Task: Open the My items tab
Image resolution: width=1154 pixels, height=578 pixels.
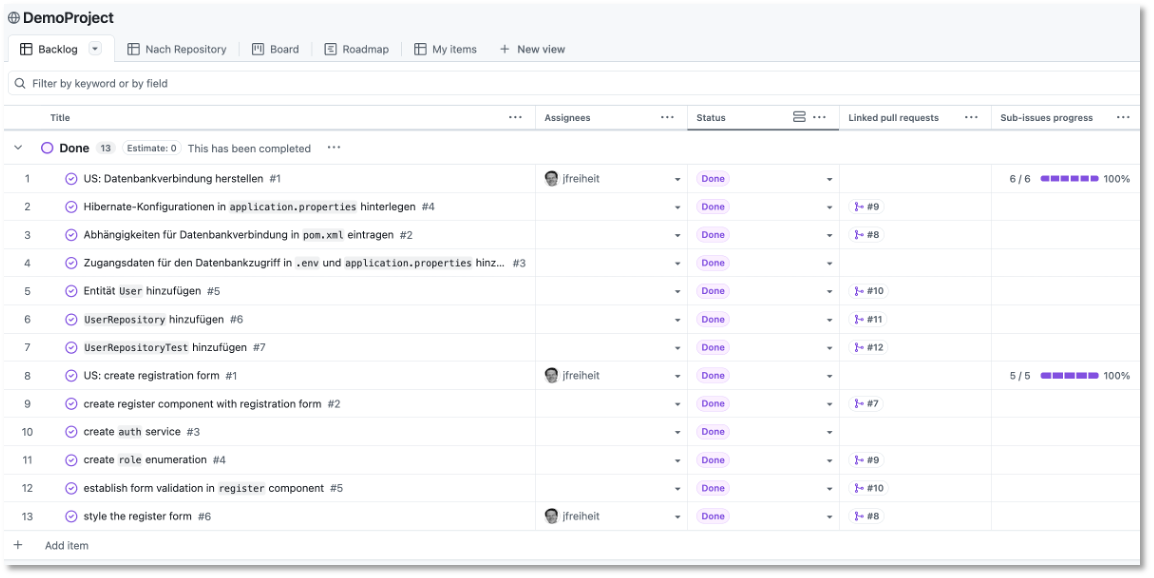Action: coord(445,49)
